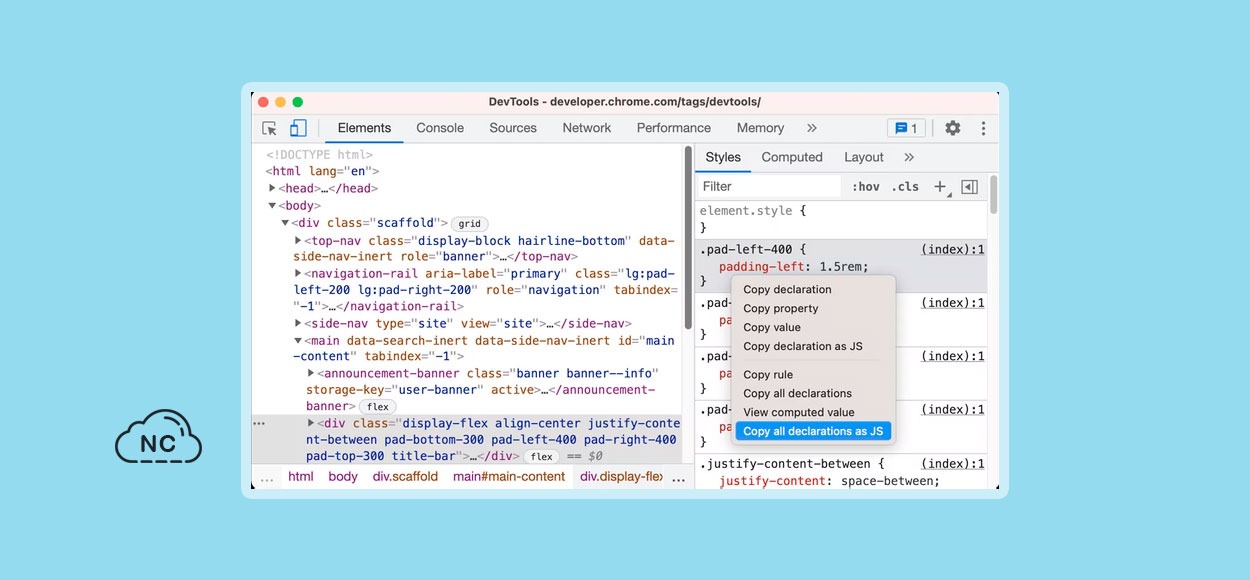Select the Computed sidebar tab
Viewport: 1250px width, 580px height.
tap(792, 157)
